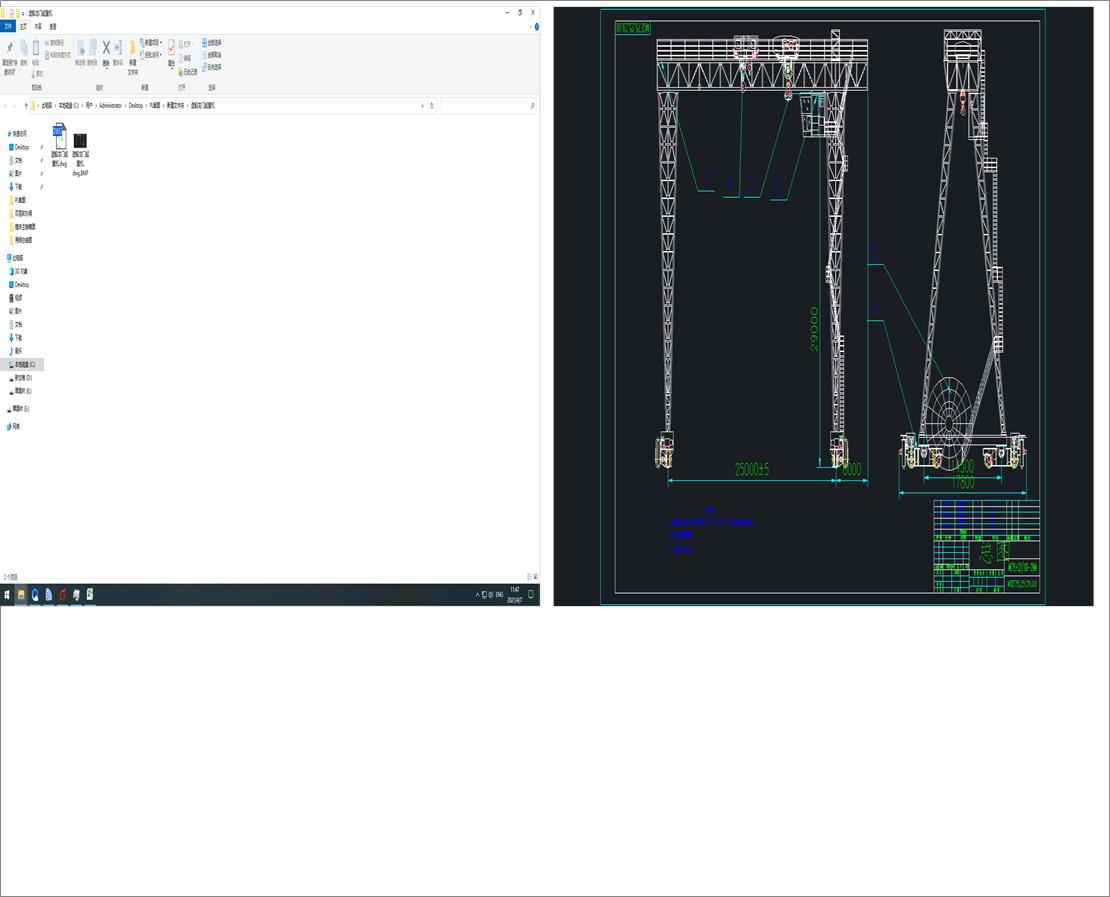The width and height of the screenshot is (1110, 897).
Task: Open the New item dropdown in the ribbon
Action: click(x=151, y=42)
